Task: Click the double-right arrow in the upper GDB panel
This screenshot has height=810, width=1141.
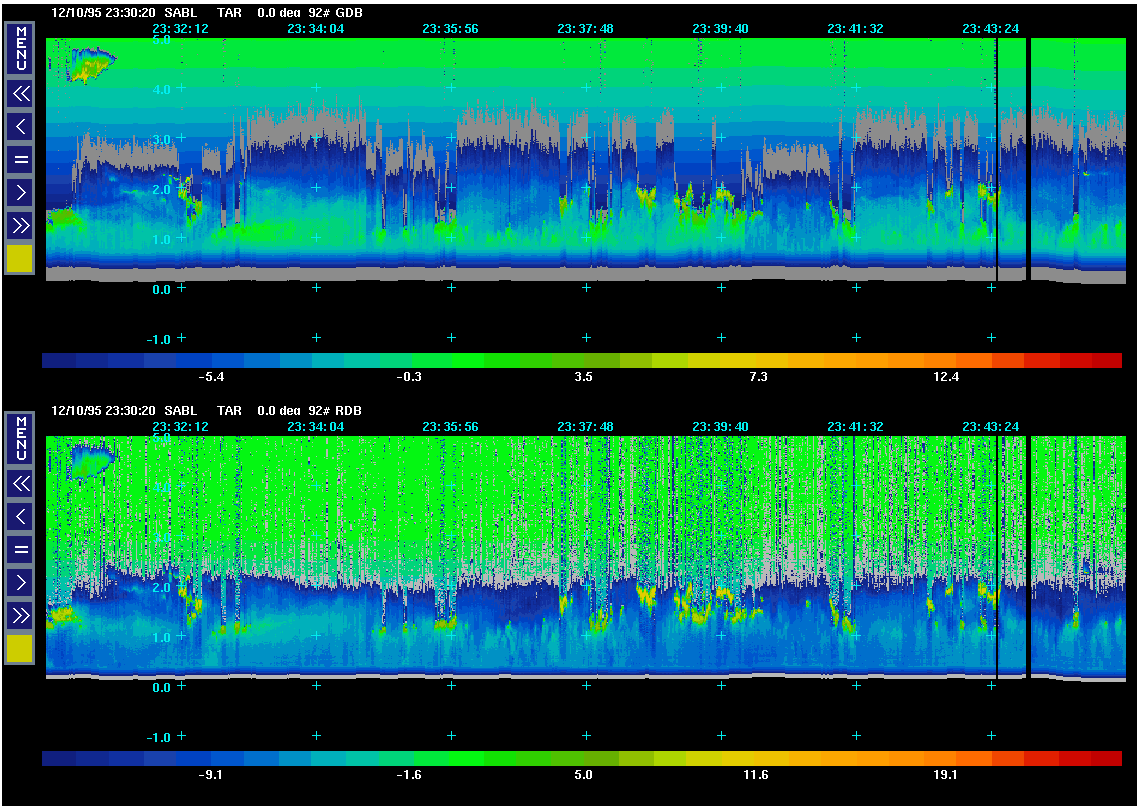Action: (21, 225)
